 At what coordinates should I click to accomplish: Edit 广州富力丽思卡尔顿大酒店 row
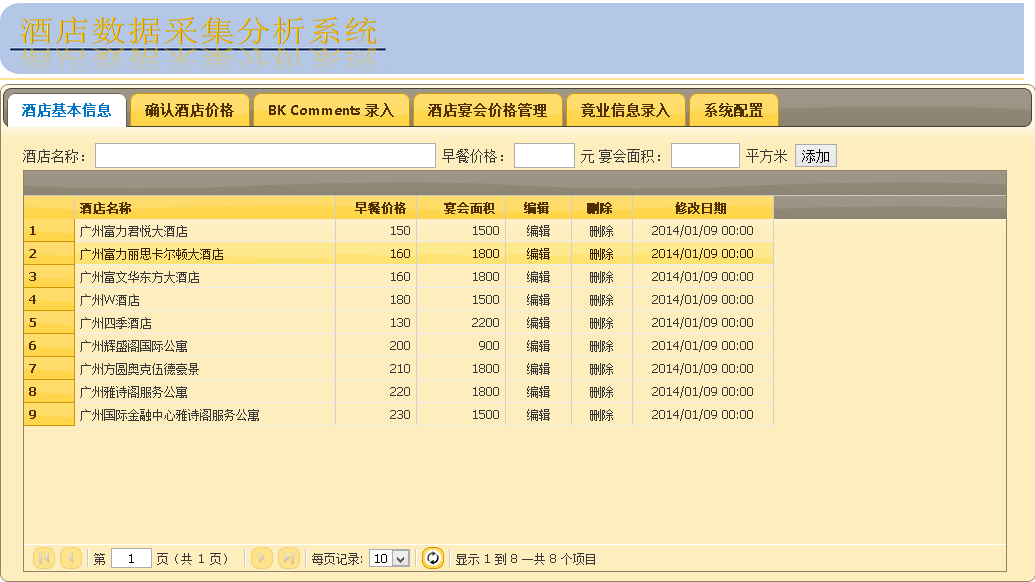538,254
